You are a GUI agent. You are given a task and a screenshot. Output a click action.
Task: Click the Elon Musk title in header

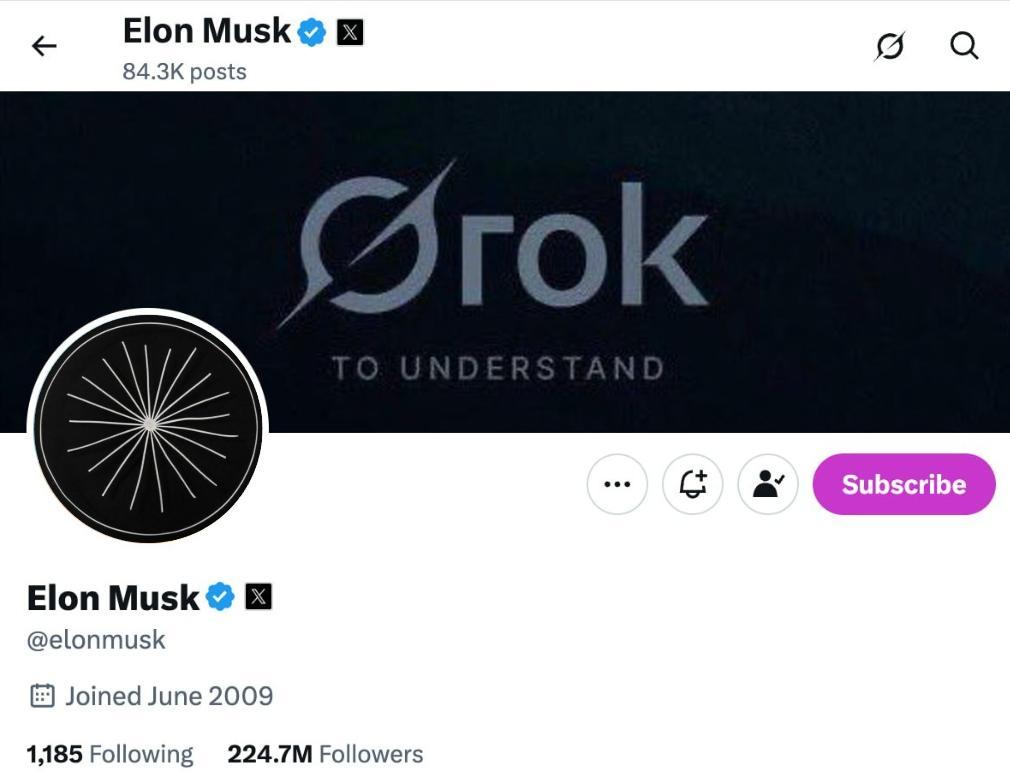206,31
